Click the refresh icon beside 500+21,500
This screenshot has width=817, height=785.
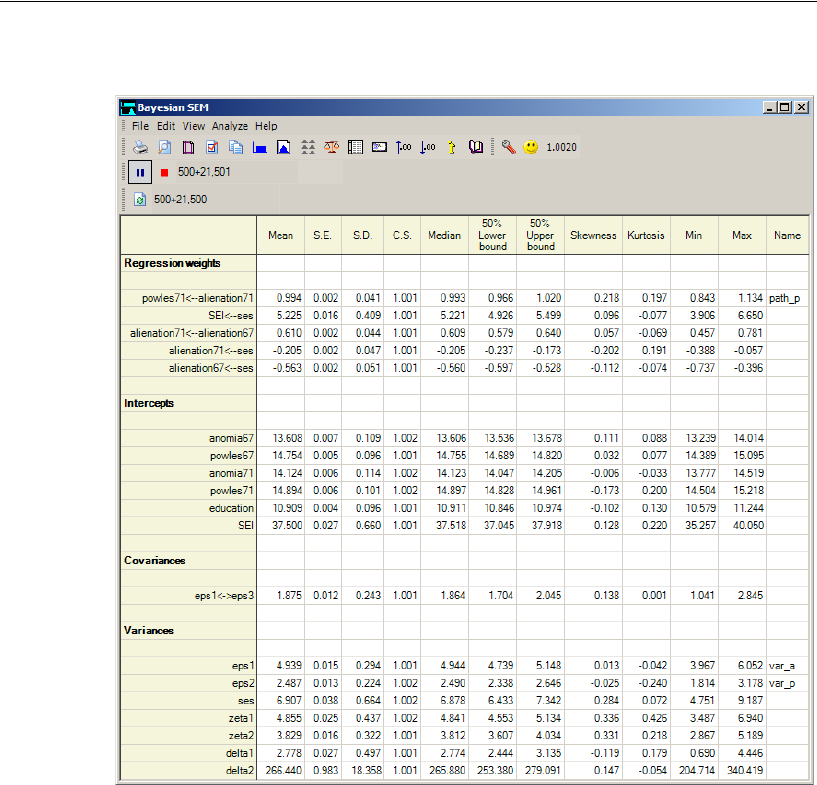coord(140,200)
